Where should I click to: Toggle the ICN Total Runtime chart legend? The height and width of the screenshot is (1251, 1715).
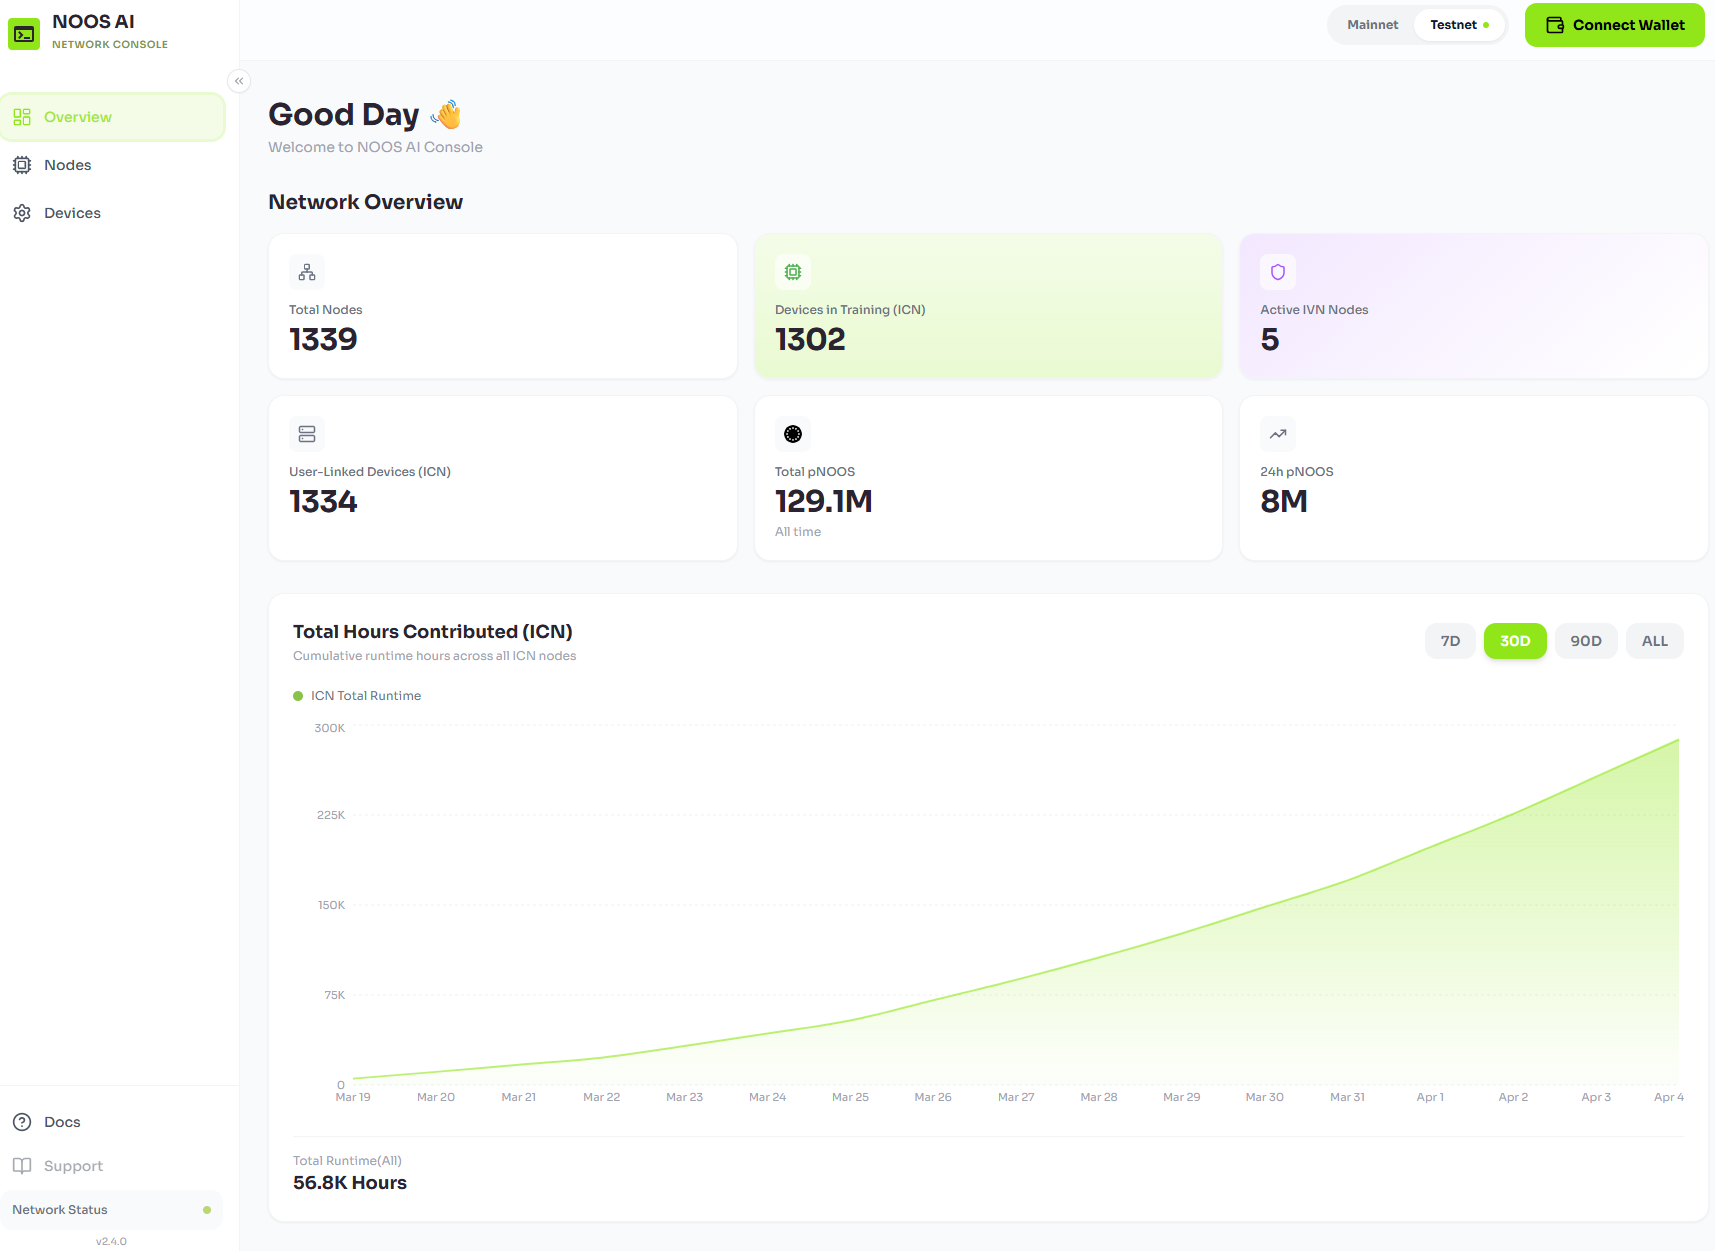click(x=356, y=695)
